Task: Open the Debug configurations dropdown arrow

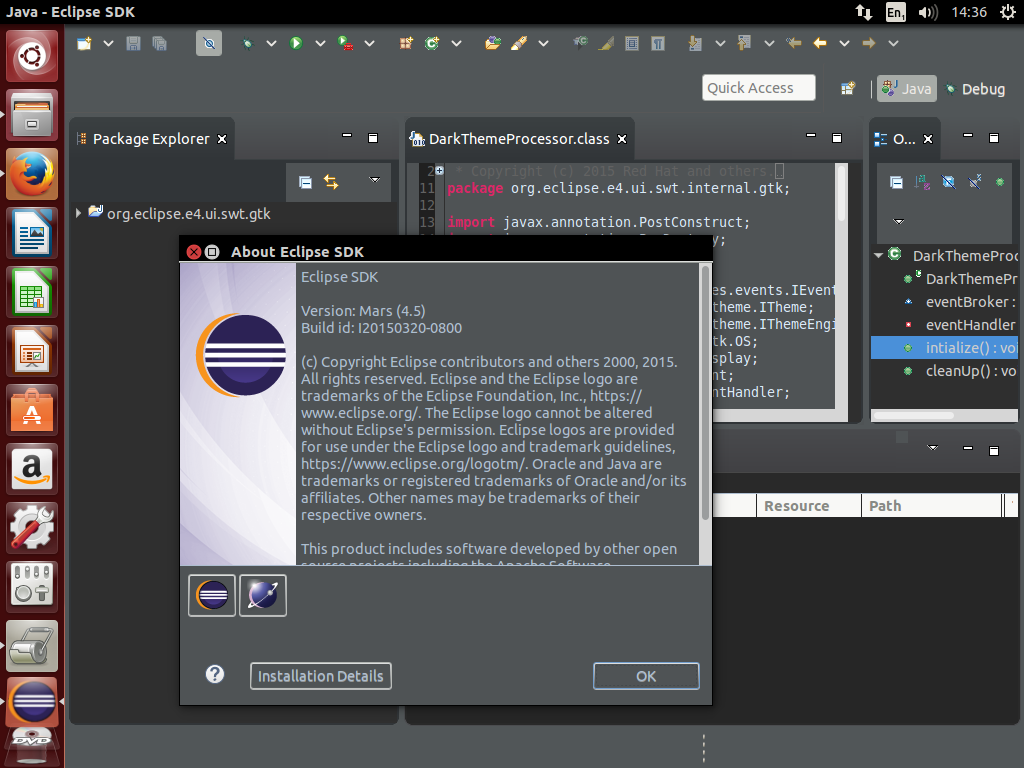Action: [271, 43]
